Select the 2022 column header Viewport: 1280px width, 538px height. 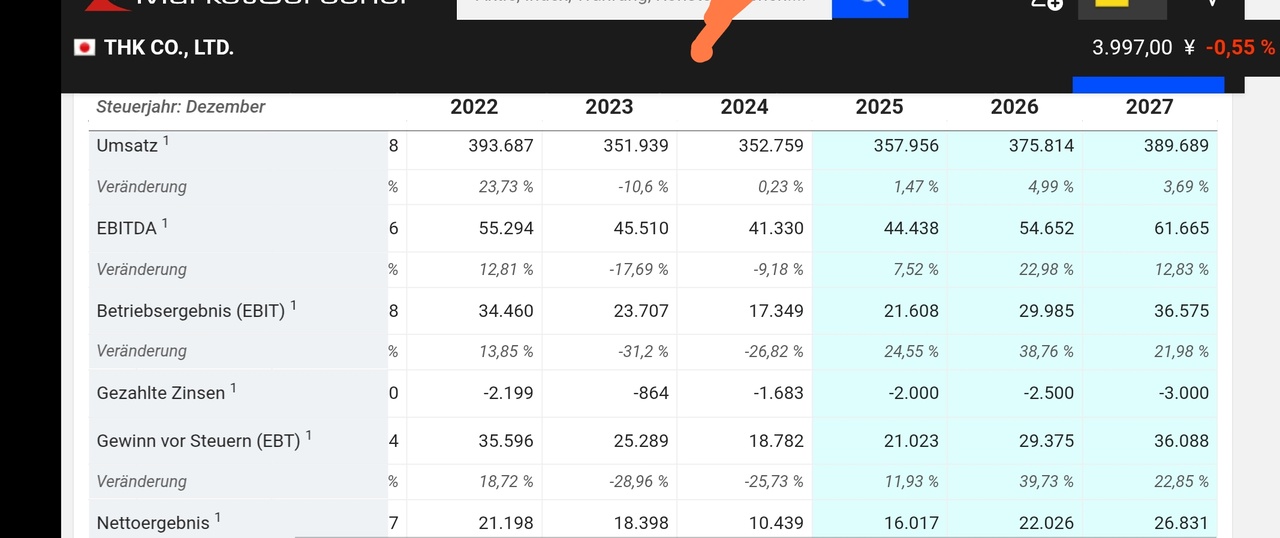coord(474,107)
